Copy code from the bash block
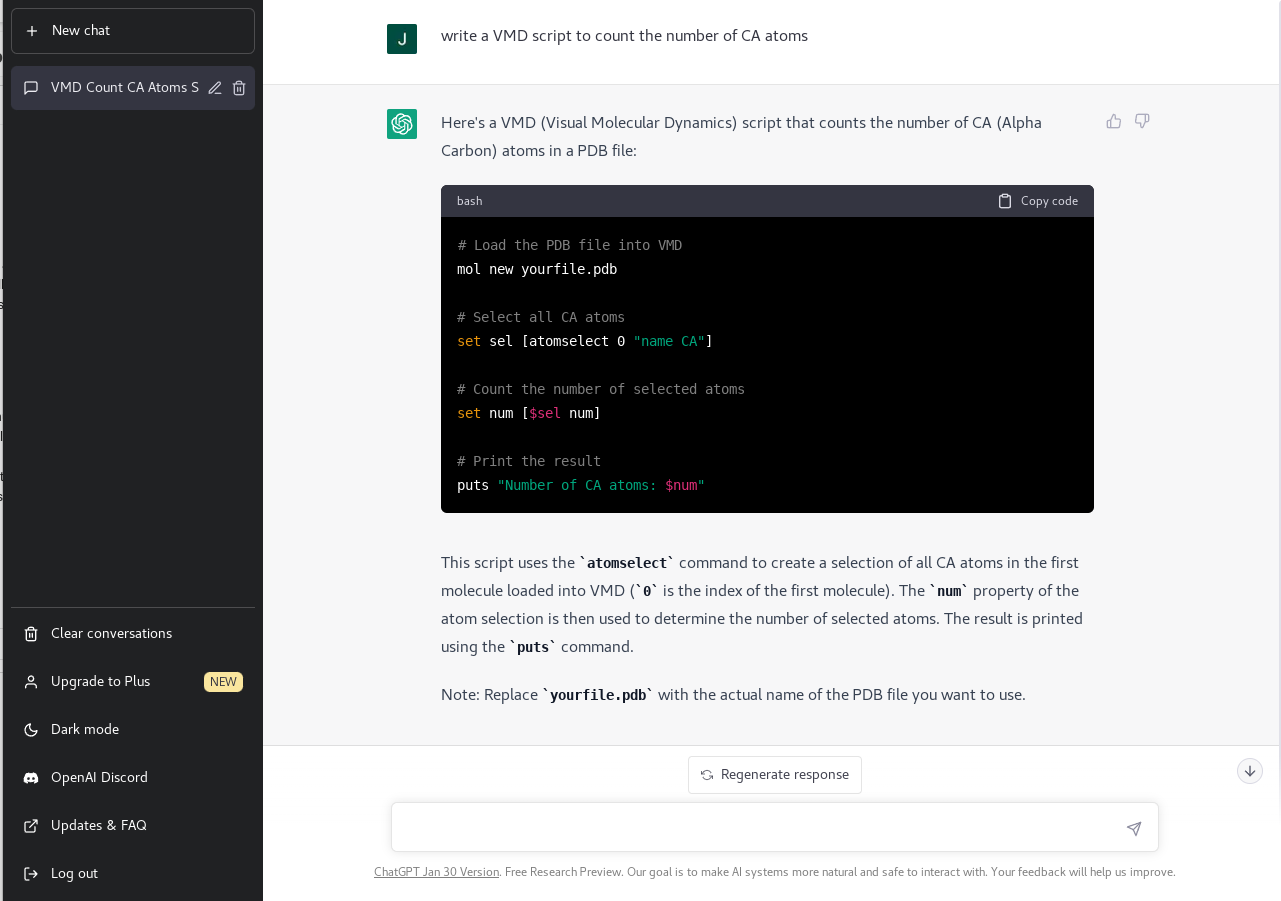Image resolution: width=1281 pixels, height=901 pixels. click(1038, 201)
